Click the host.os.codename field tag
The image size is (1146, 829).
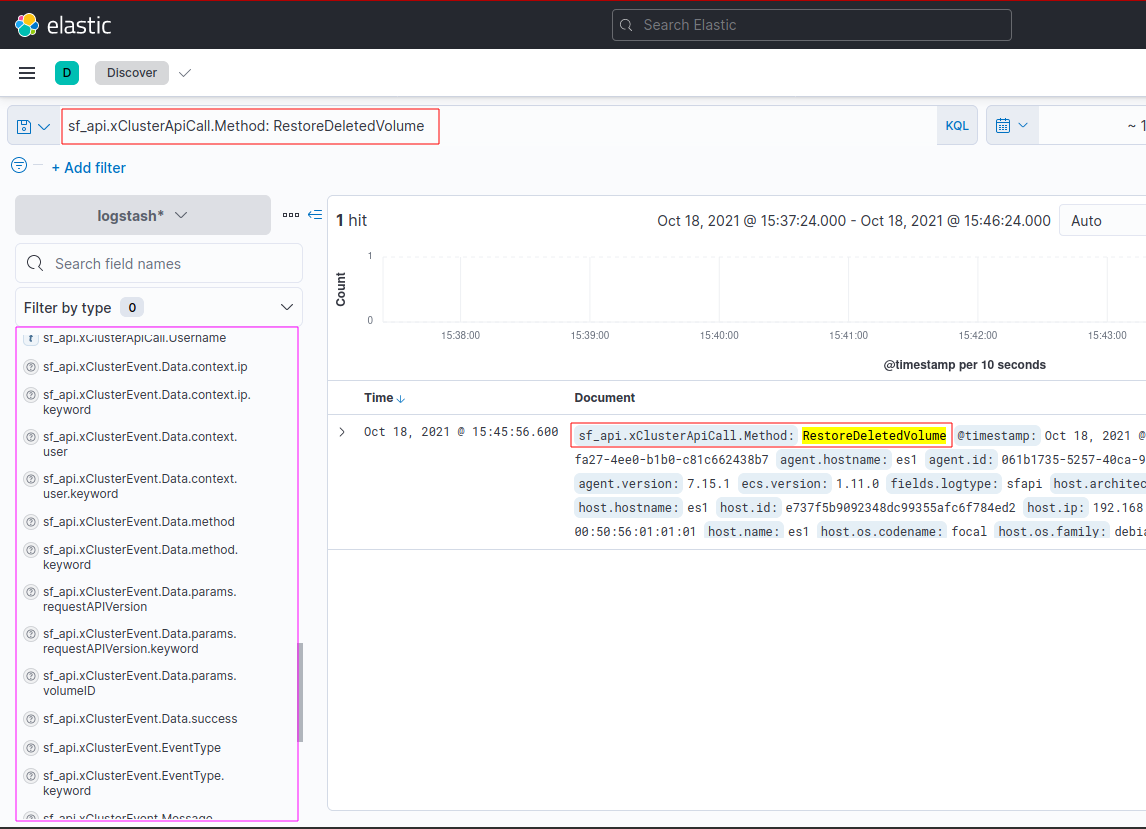point(881,531)
